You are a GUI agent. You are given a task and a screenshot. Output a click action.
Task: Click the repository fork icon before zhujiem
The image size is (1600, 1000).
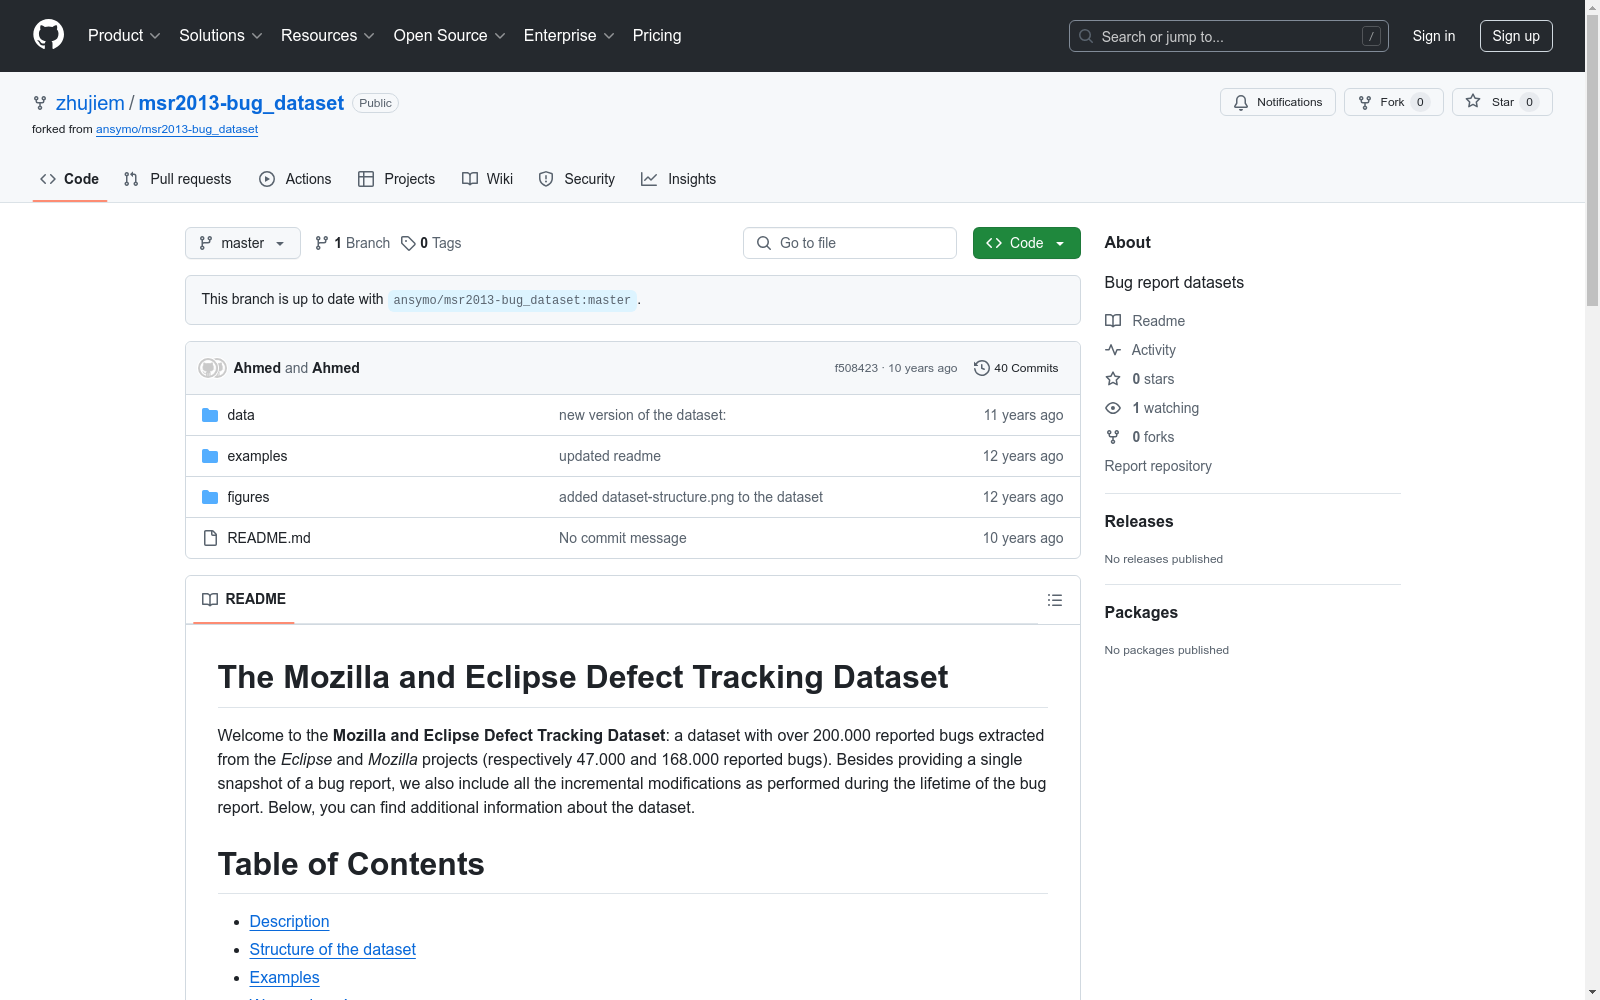point(40,103)
